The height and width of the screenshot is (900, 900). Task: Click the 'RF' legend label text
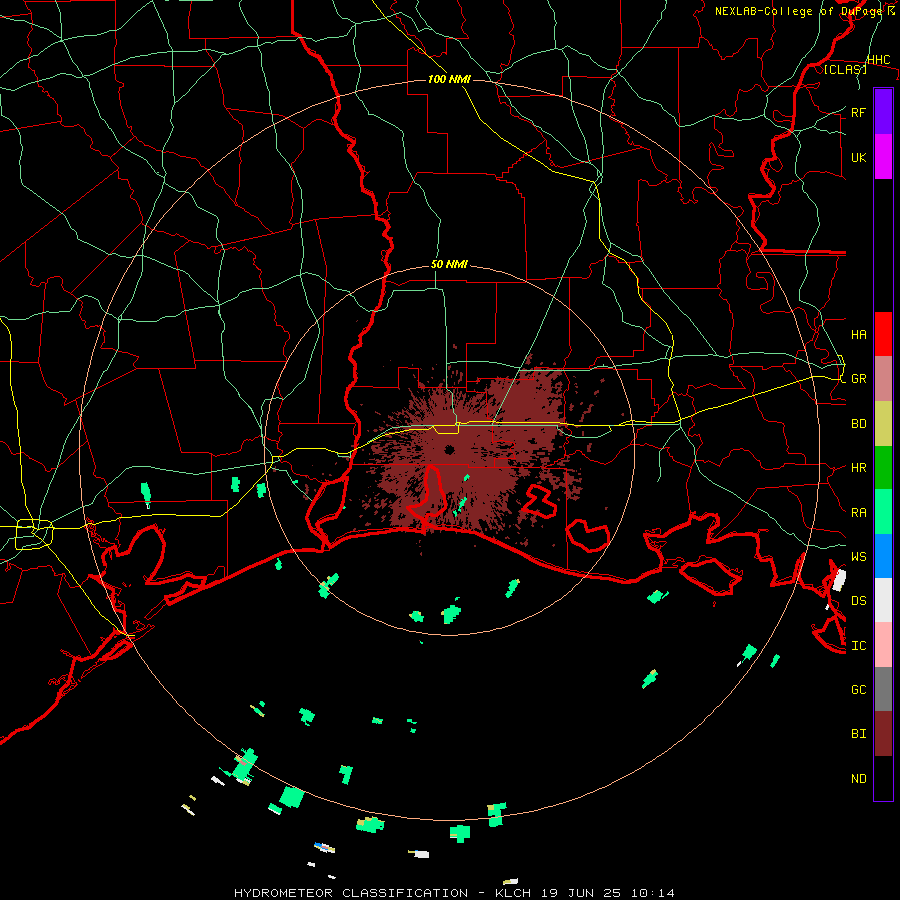858,112
